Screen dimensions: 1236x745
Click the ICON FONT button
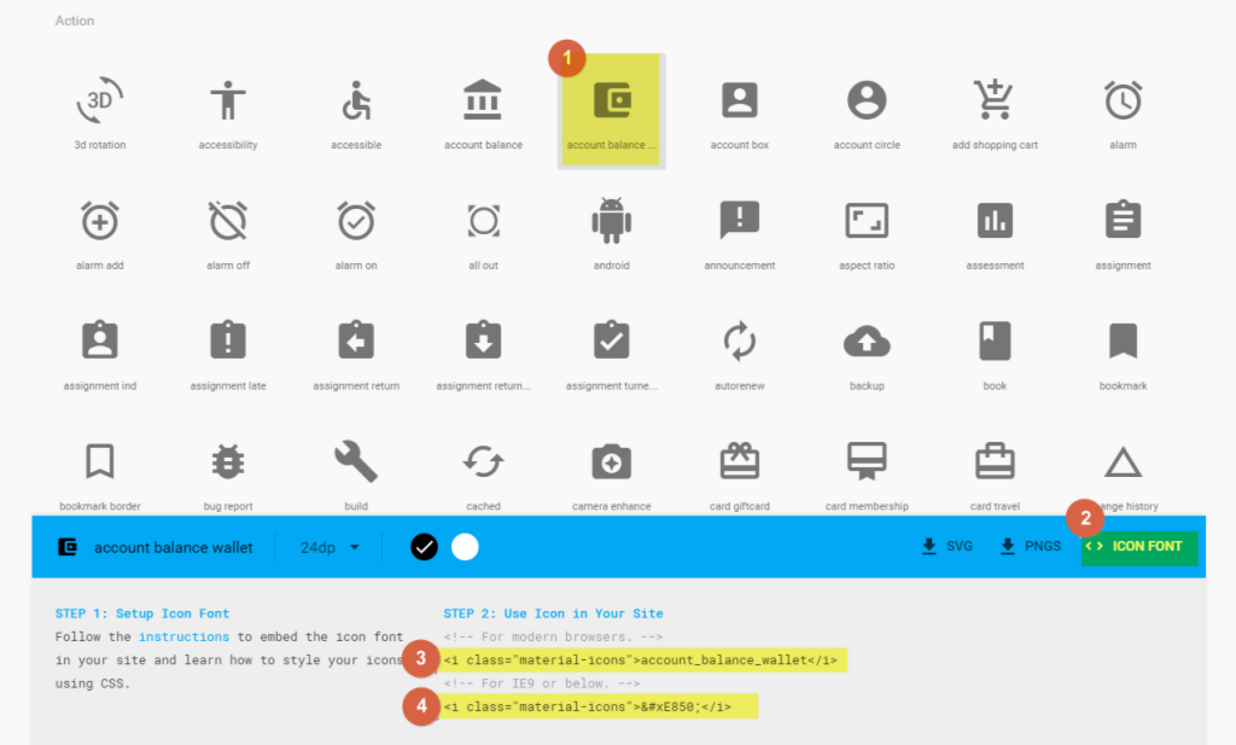1139,546
